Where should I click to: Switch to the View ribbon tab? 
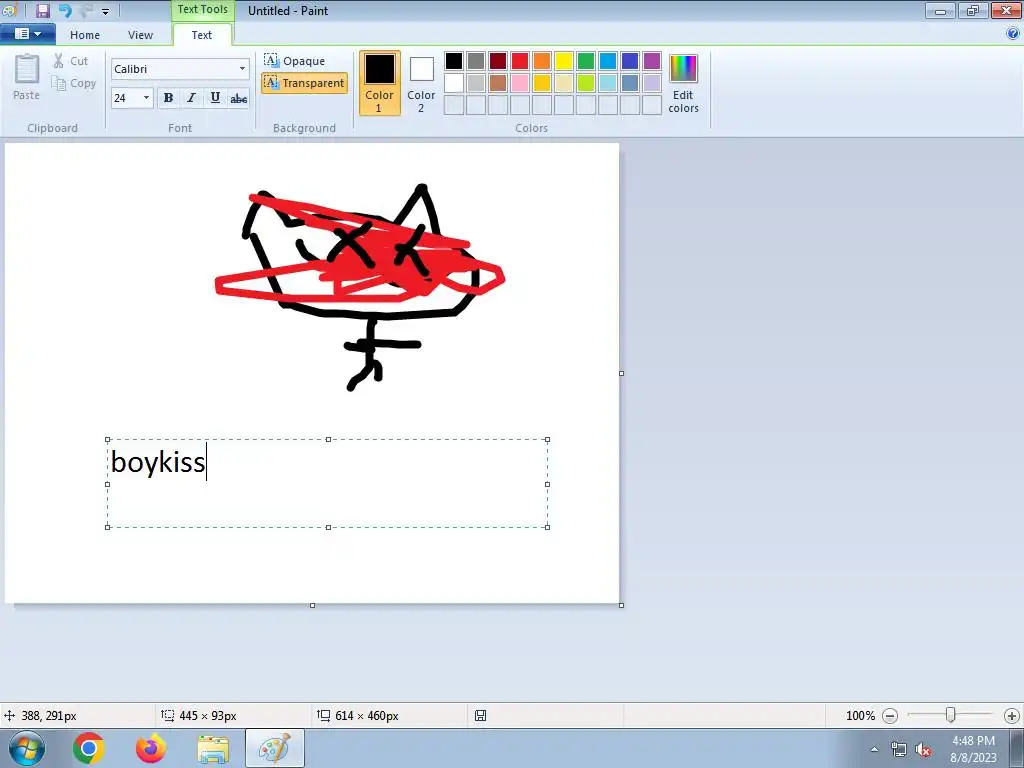click(x=140, y=35)
